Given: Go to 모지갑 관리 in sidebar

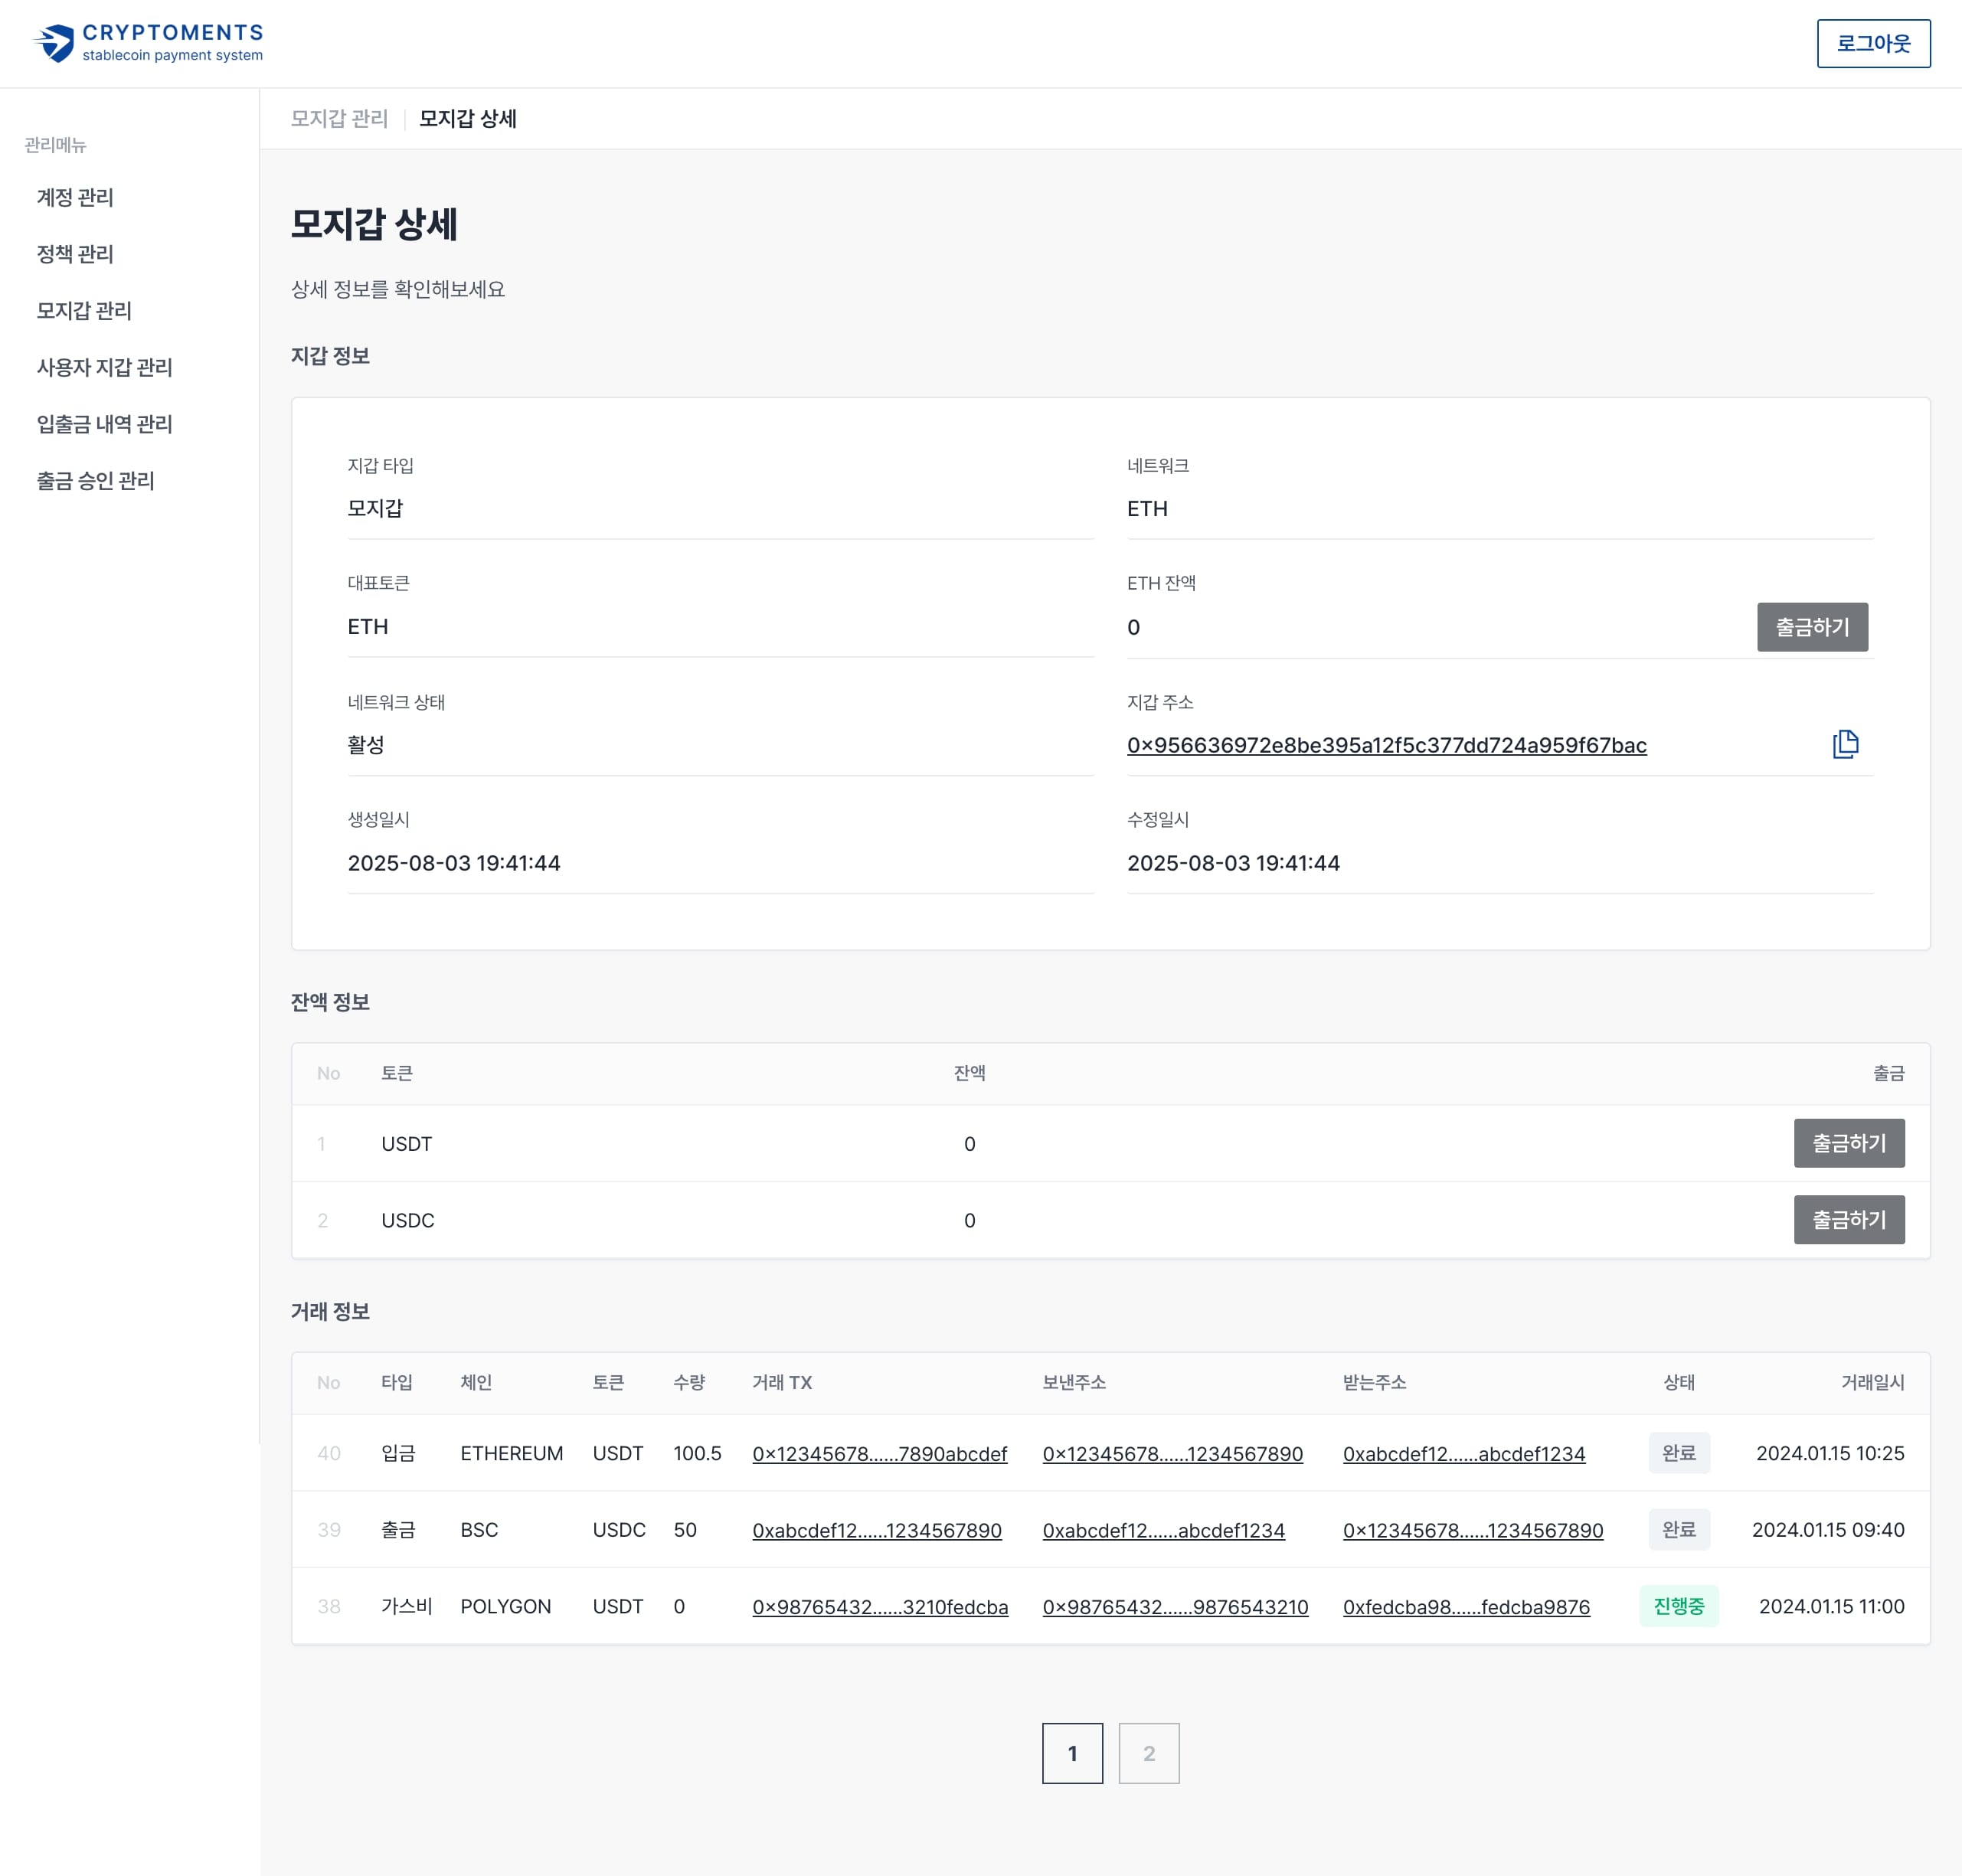Looking at the screenshot, I should [x=84, y=311].
